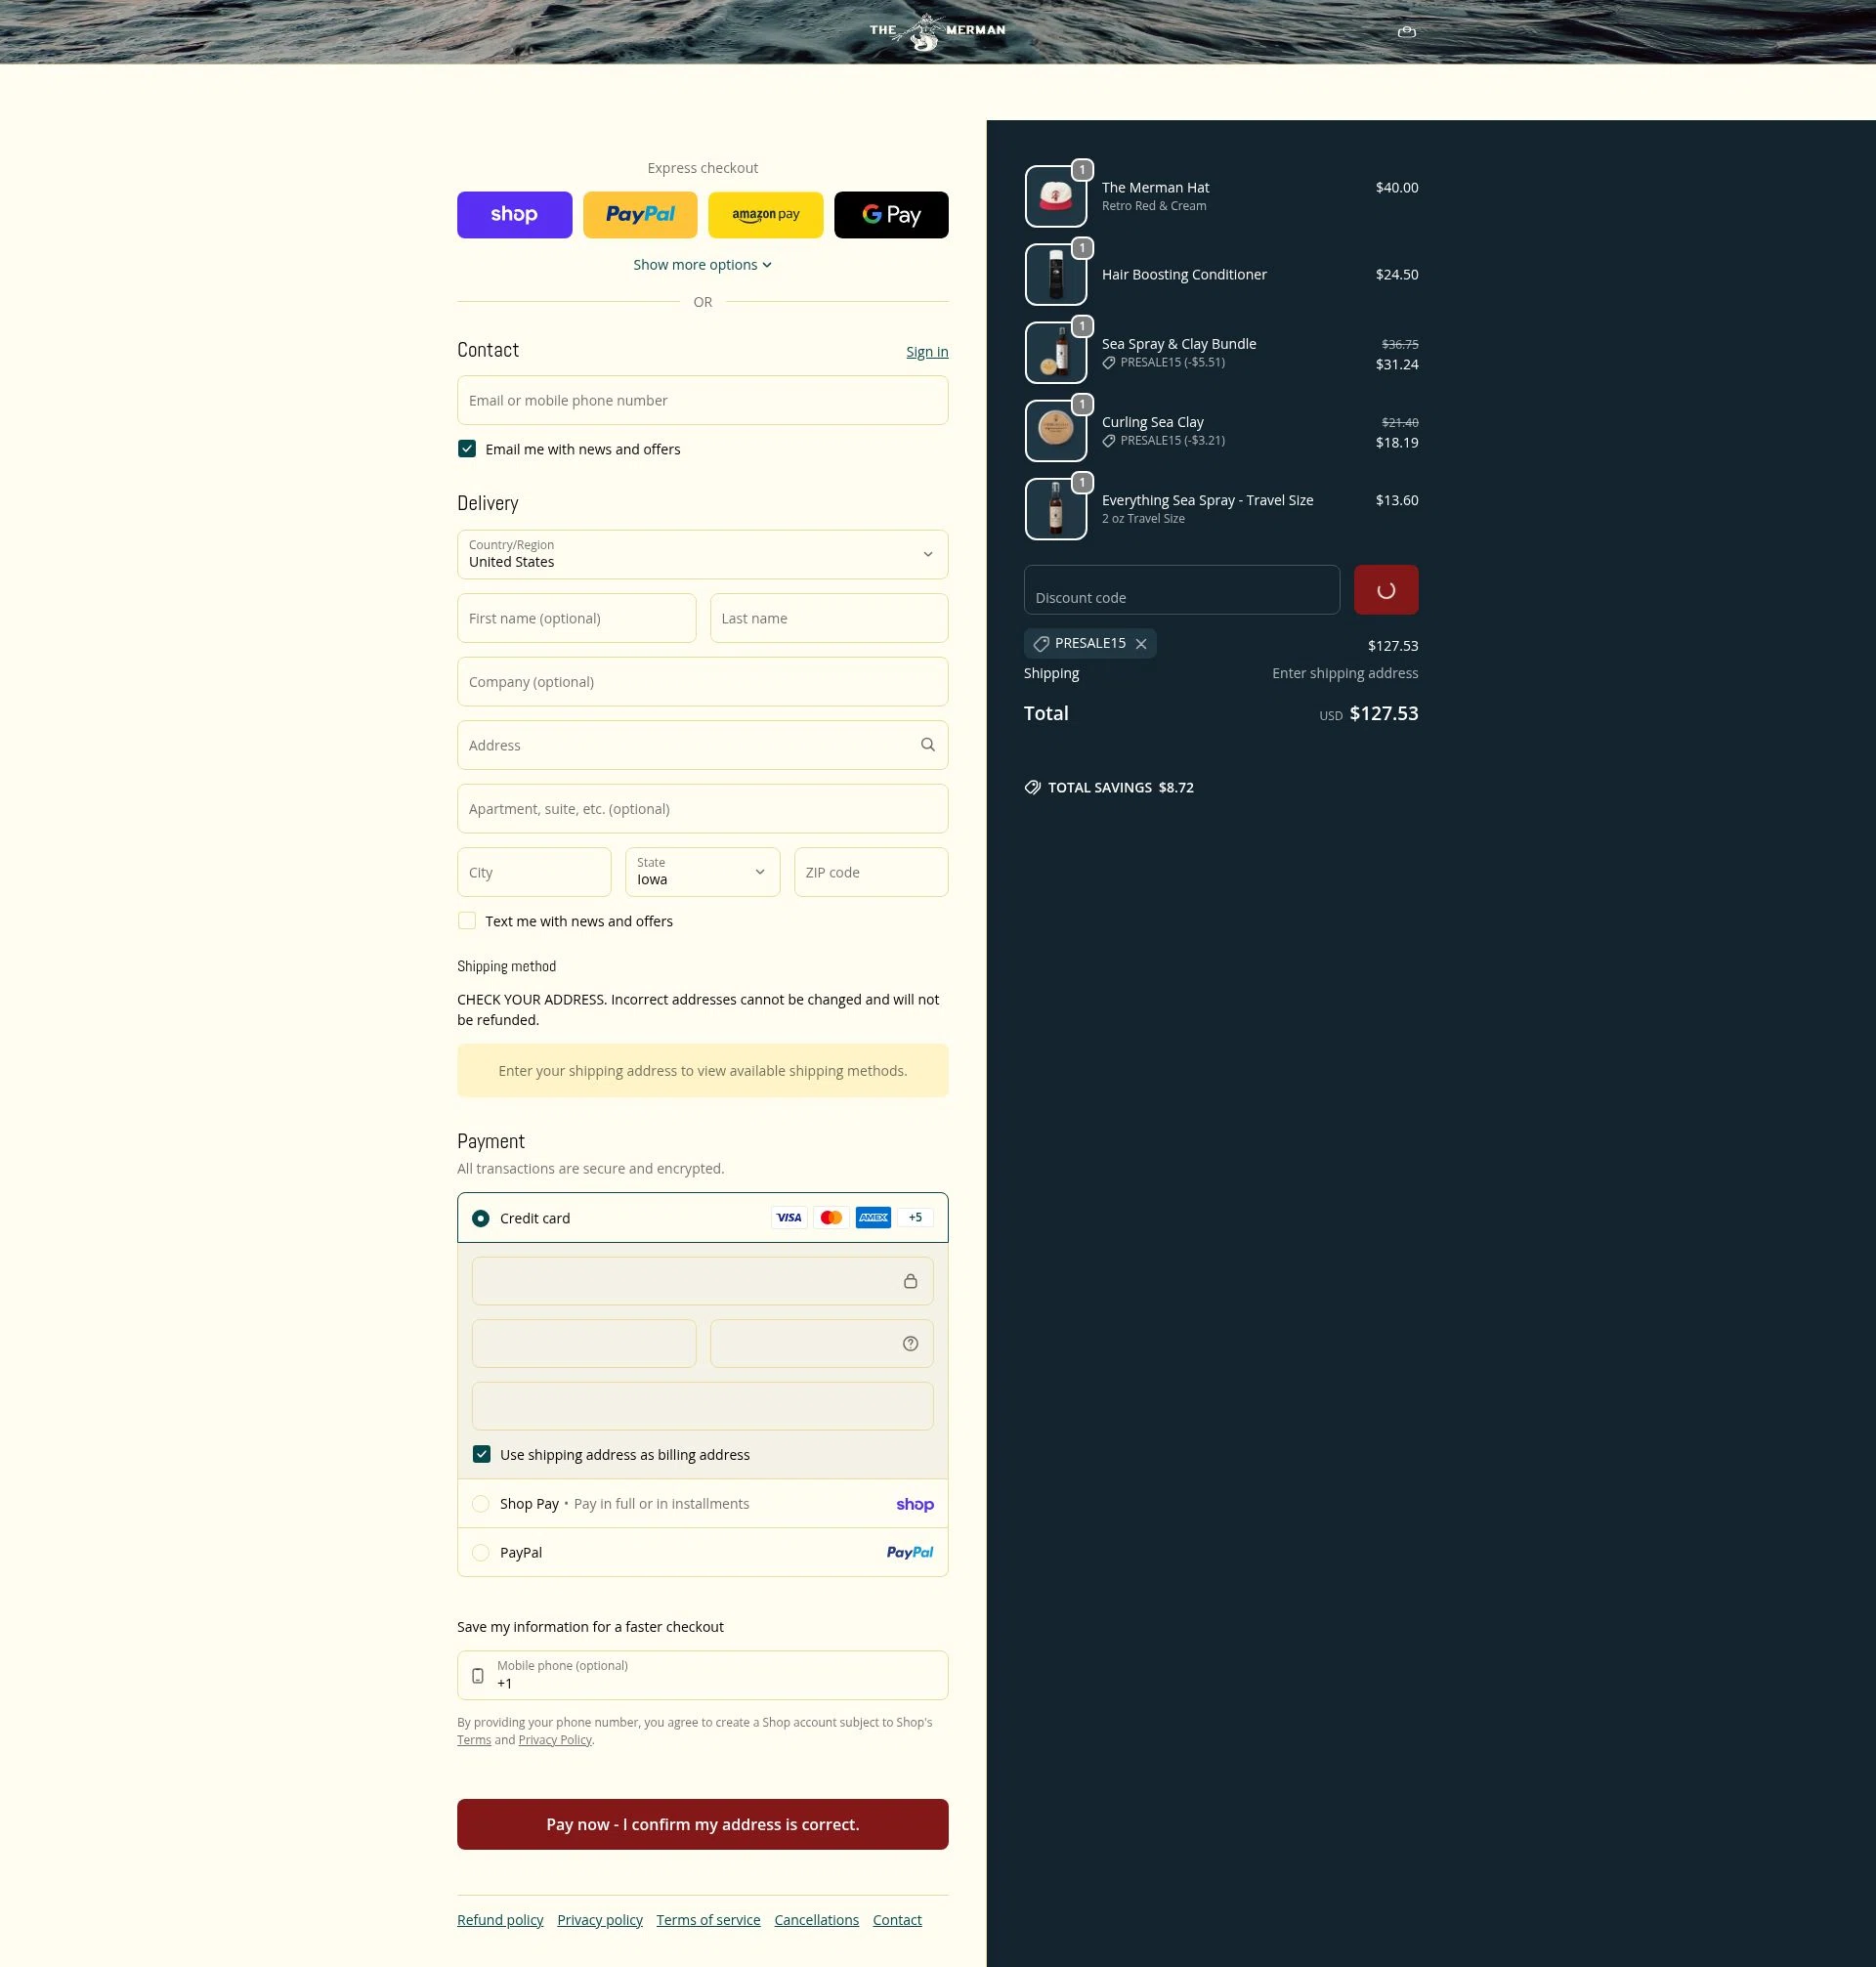Screen dimensions: 1876x1967
Task: Click the discount code apply button
Action: pyautogui.click(x=1386, y=589)
